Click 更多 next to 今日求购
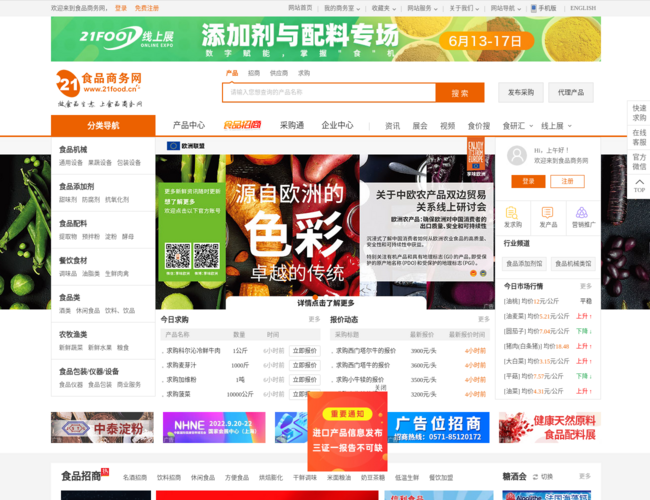This screenshot has width=650, height=500. pyautogui.click(x=314, y=319)
